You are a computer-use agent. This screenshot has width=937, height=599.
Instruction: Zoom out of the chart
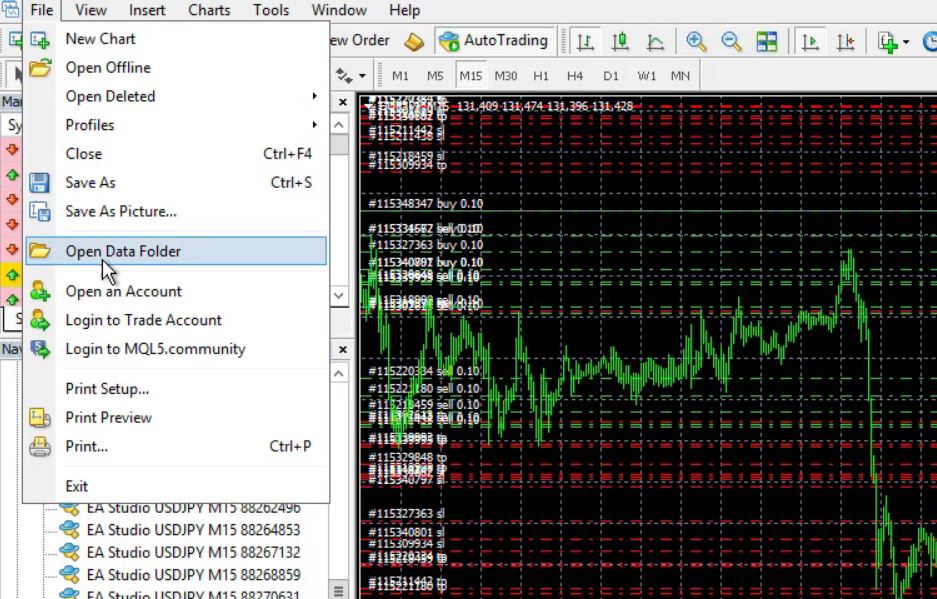click(731, 41)
